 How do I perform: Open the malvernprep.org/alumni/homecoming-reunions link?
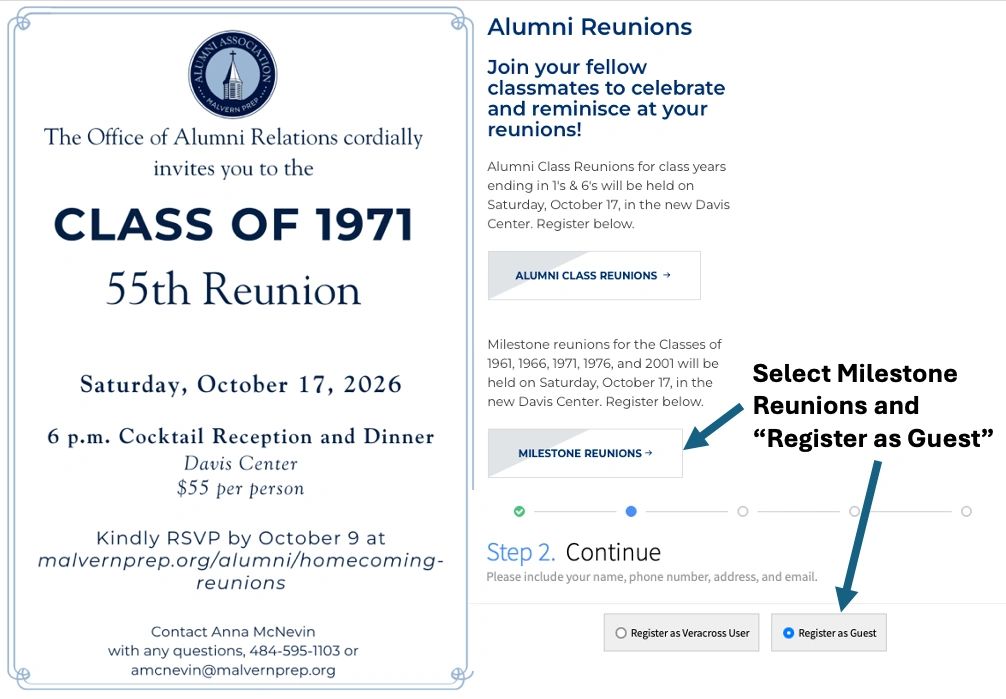241,571
